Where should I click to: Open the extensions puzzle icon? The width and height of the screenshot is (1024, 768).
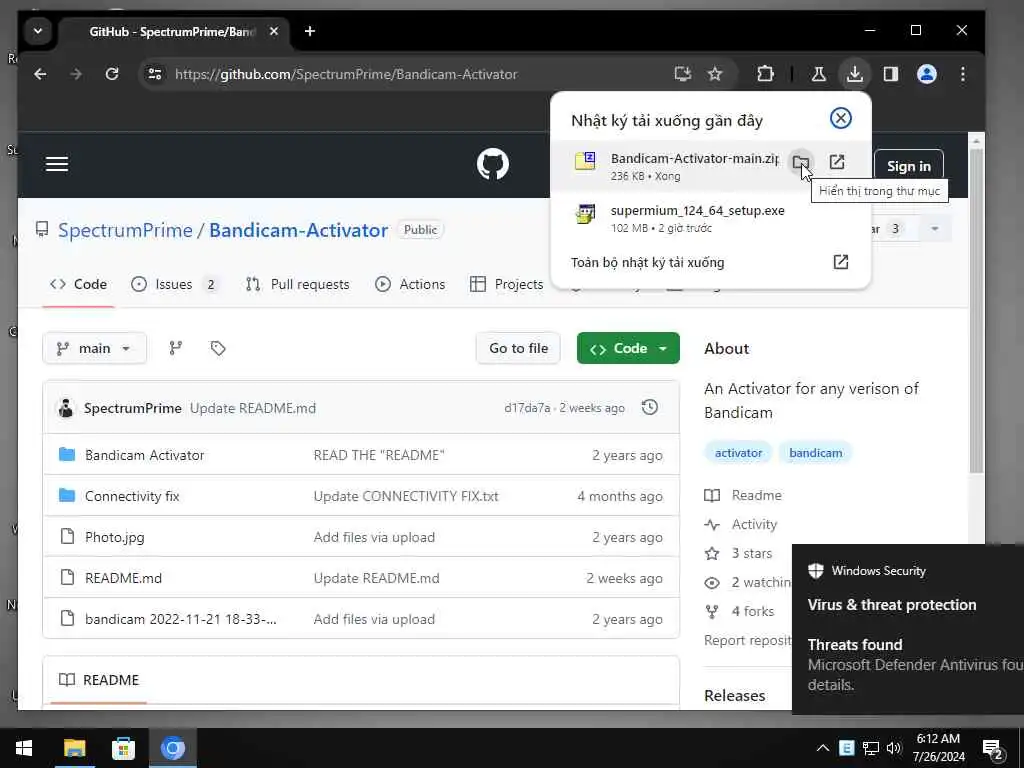point(765,74)
